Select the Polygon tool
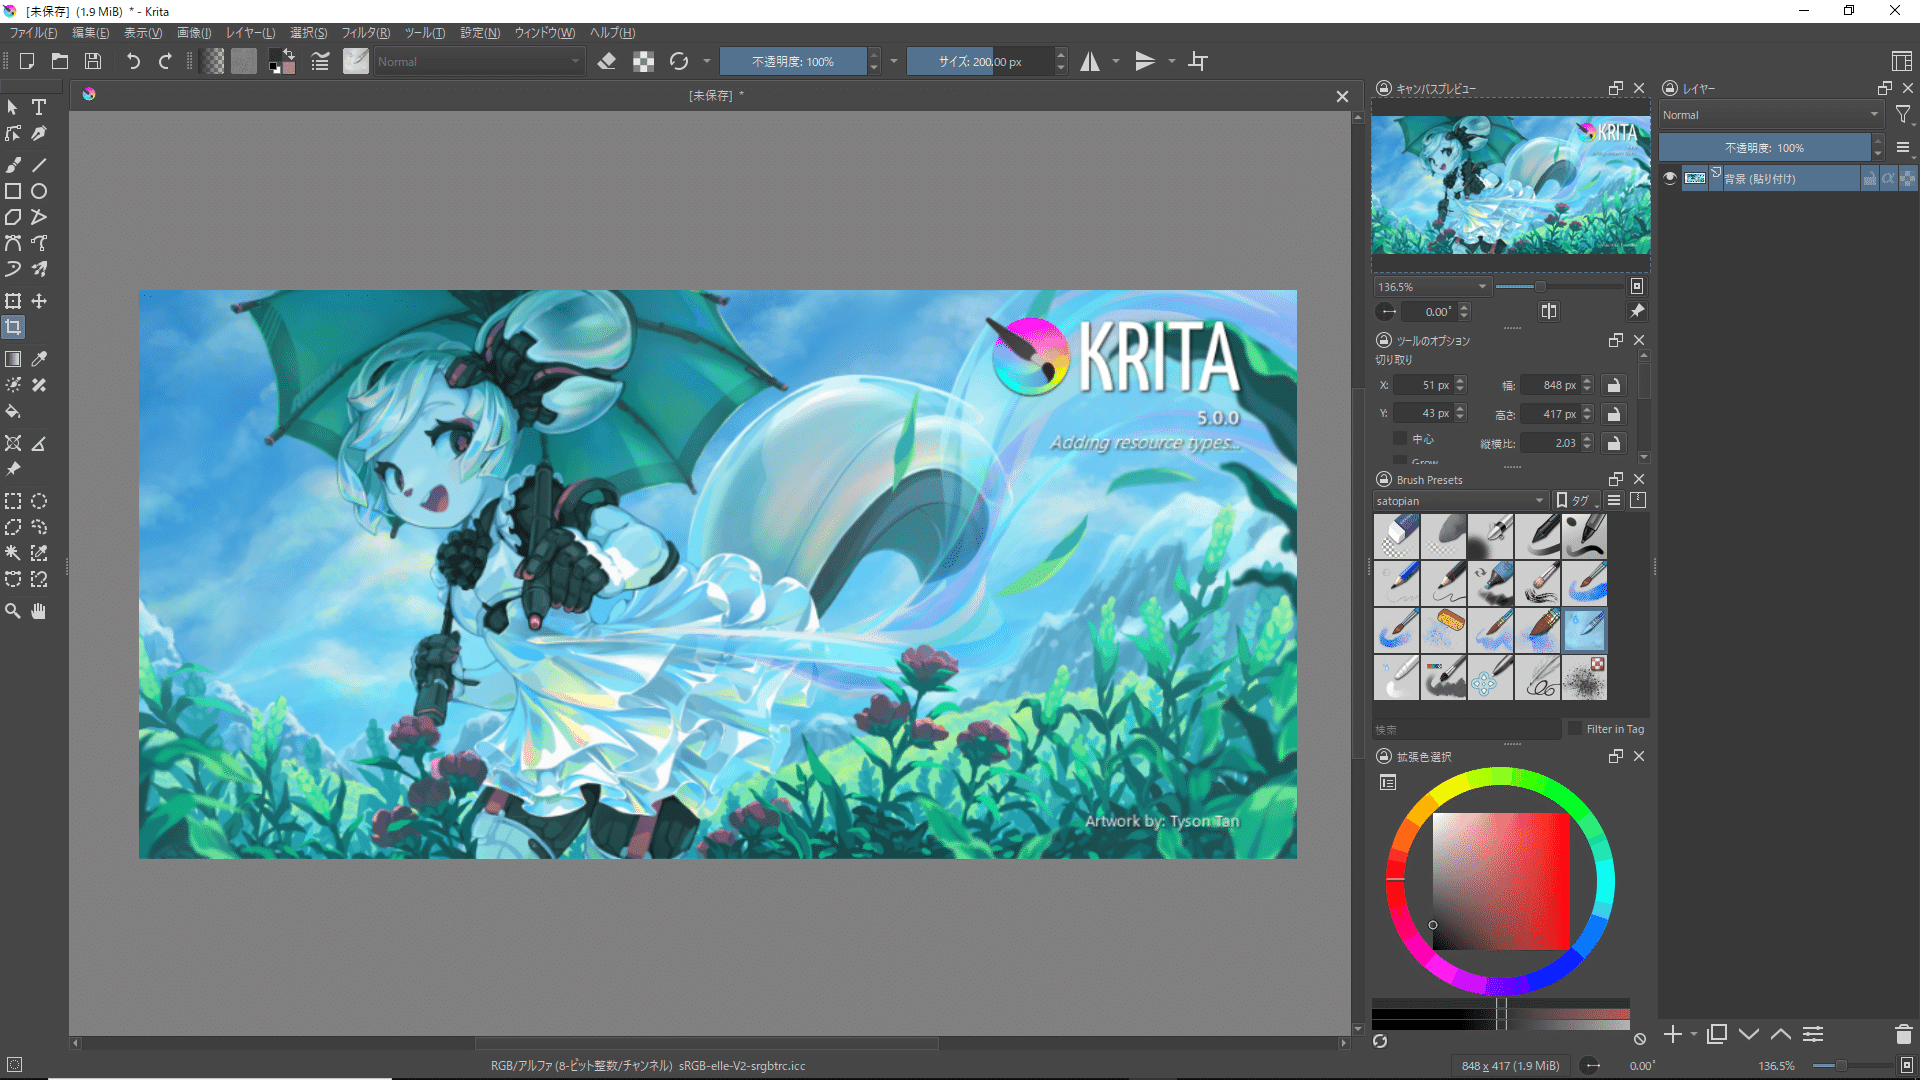The width and height of the screenshot is (1920, 1080). 13,217
